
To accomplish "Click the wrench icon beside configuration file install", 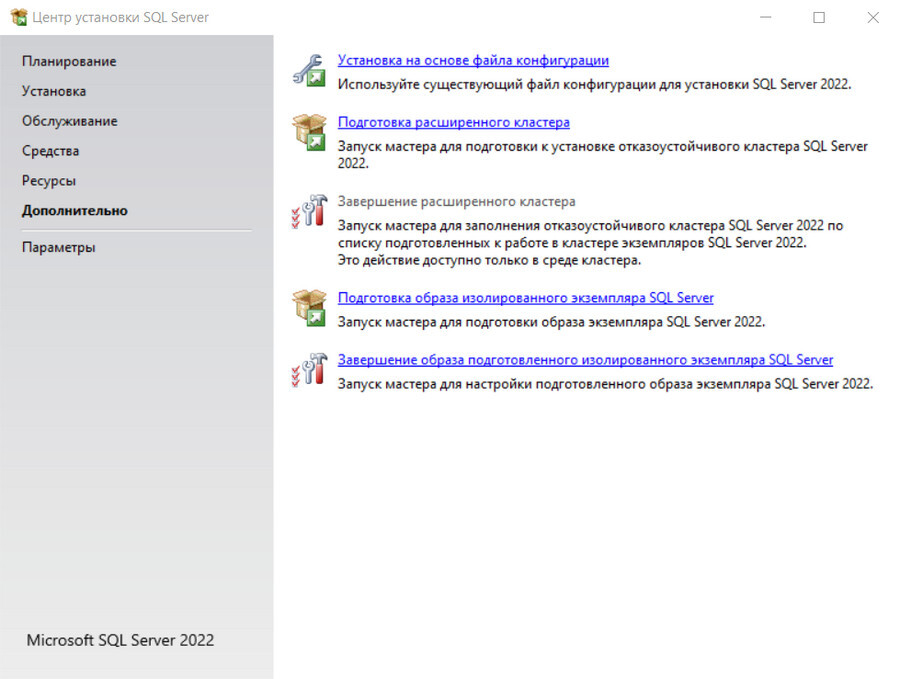I will [309, 71].
